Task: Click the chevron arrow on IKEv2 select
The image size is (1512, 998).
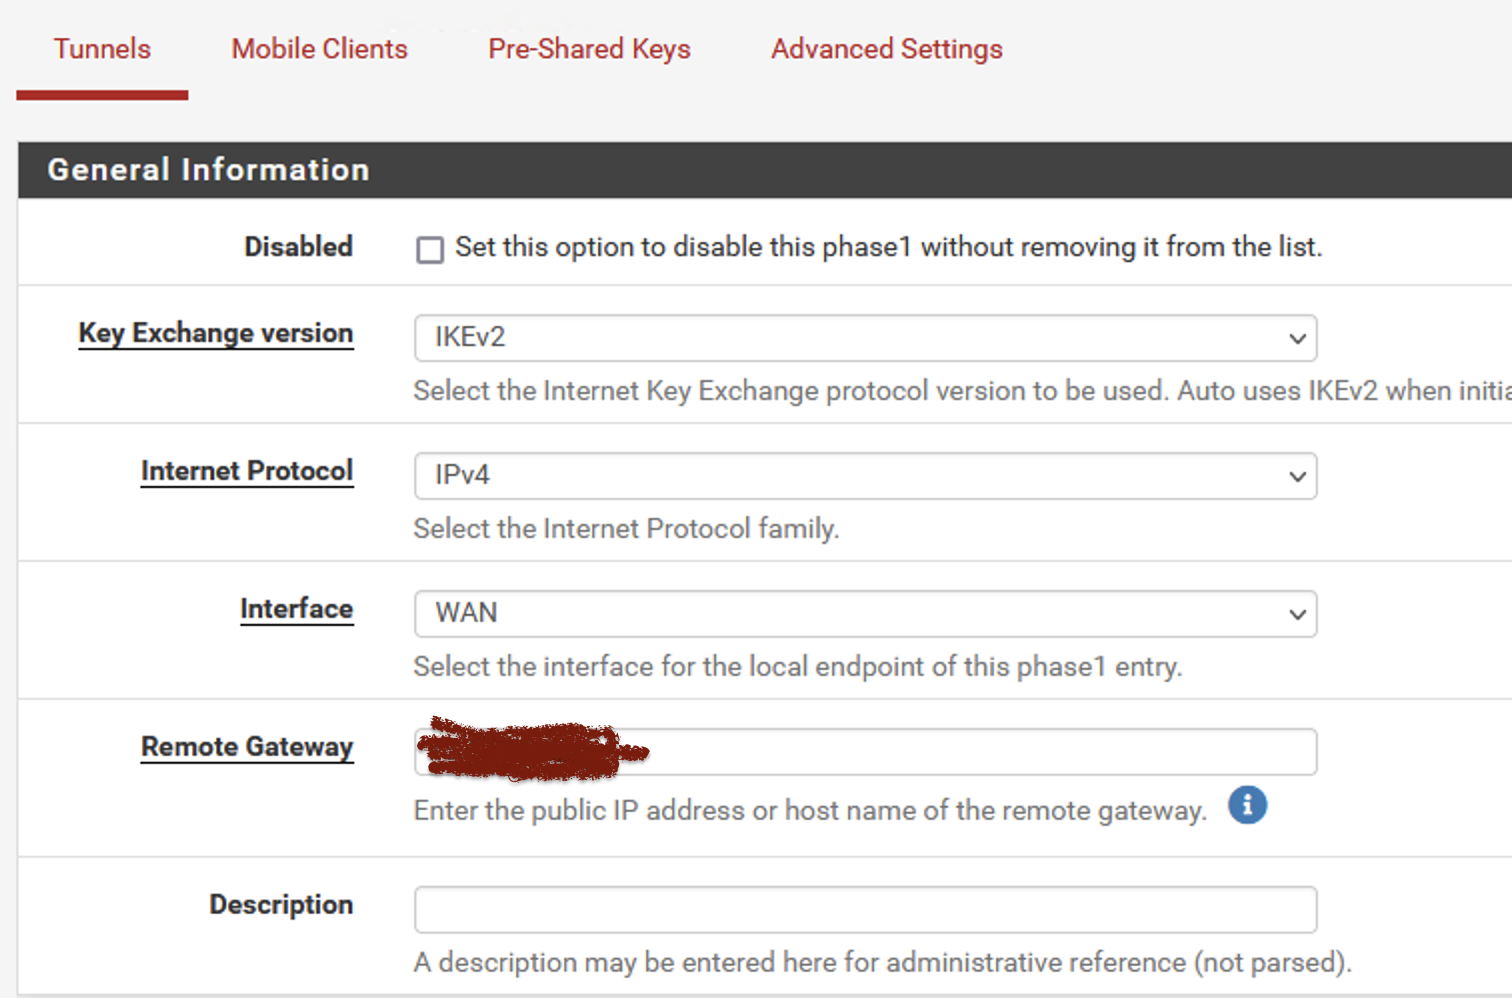Action: [x=1297, y=338]
